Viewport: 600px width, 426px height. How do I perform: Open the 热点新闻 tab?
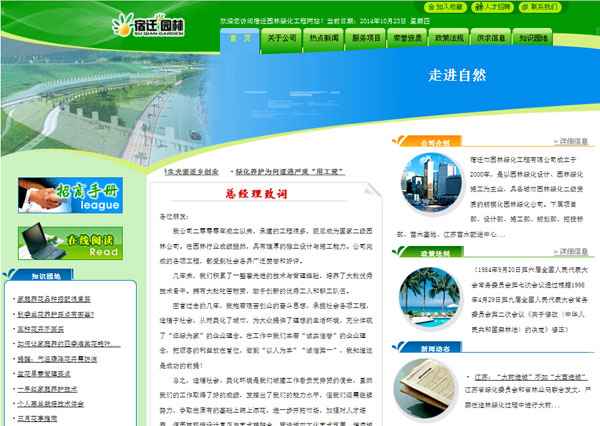[327, 38]
